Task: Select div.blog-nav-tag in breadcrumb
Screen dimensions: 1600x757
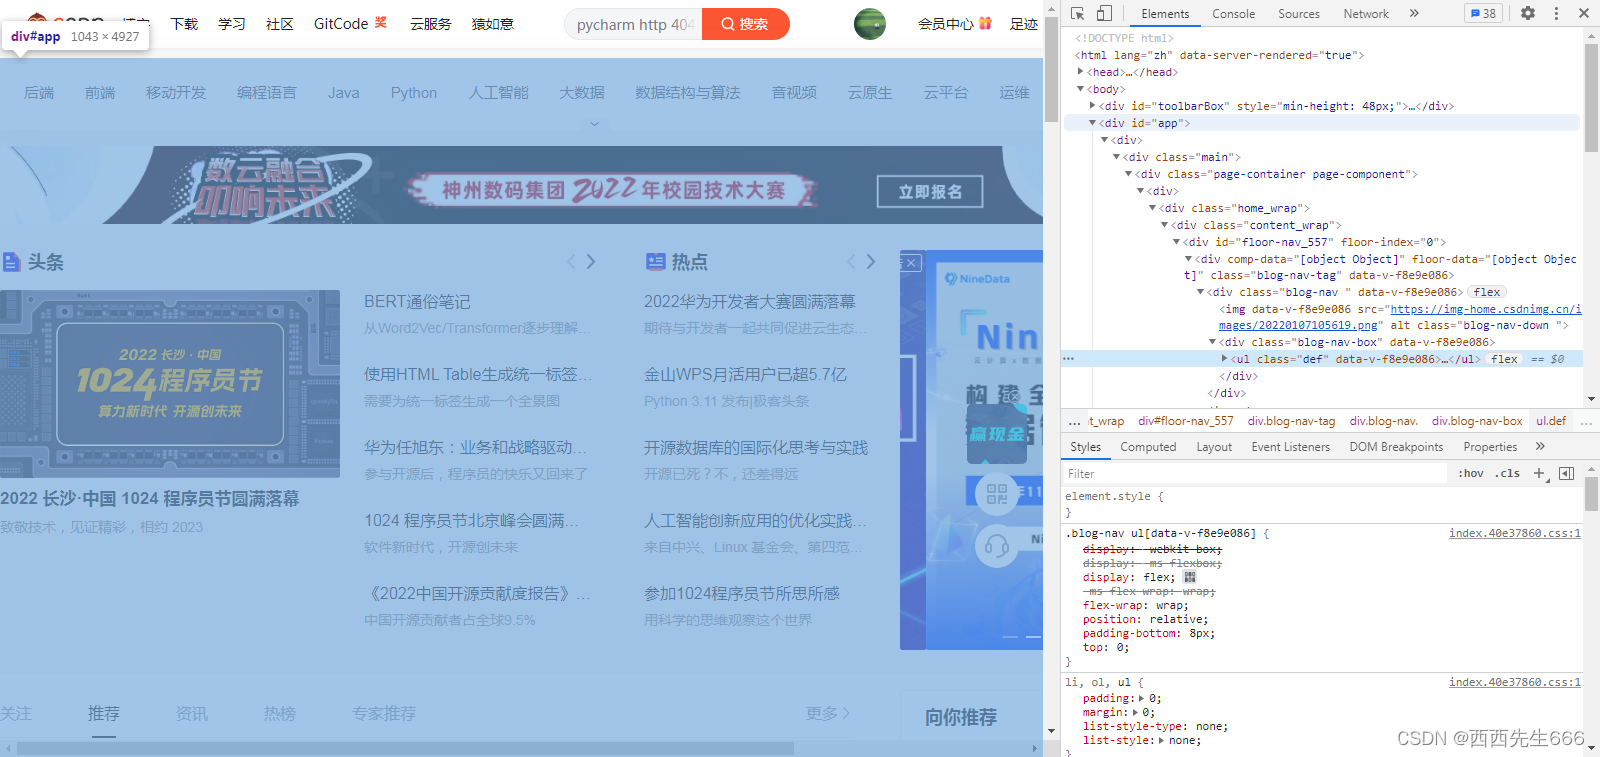Action: 1291,421
